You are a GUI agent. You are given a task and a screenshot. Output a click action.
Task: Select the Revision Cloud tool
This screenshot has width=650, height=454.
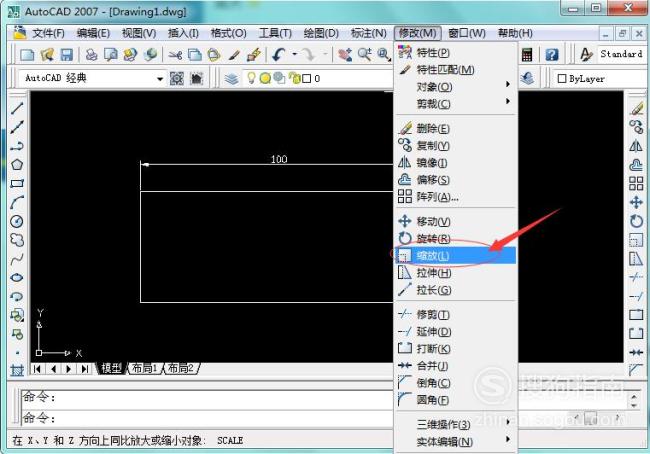17,240
